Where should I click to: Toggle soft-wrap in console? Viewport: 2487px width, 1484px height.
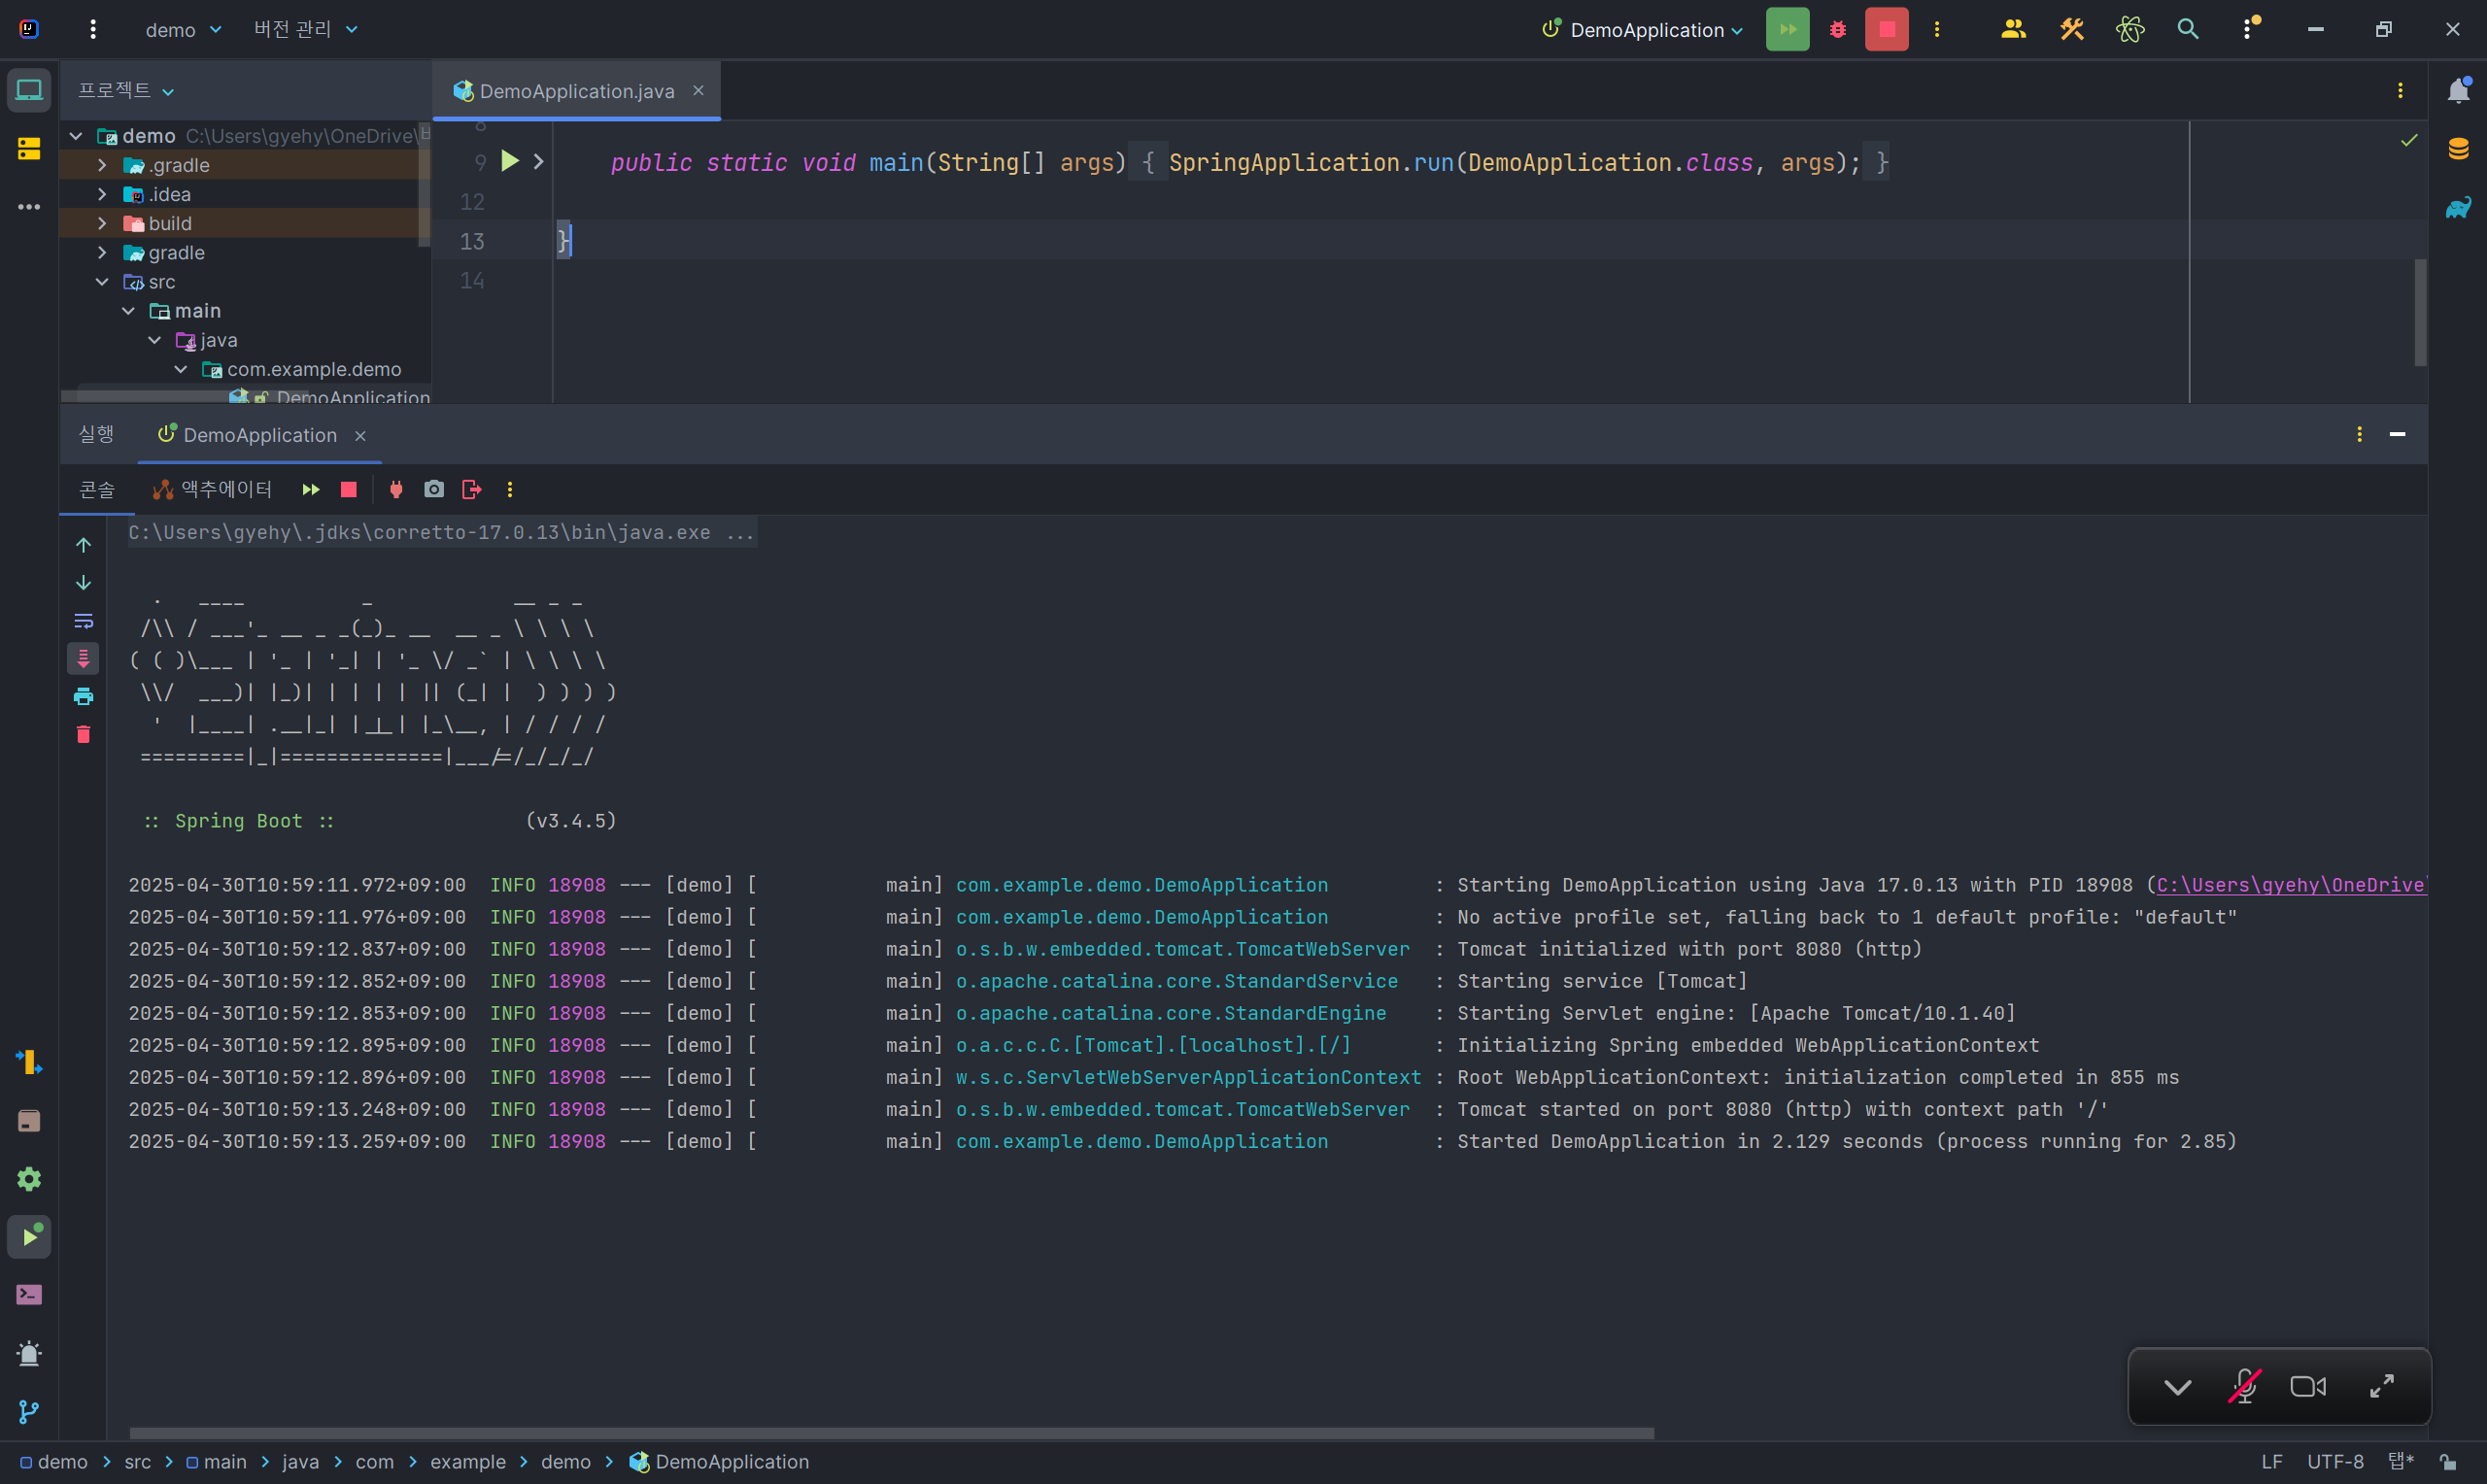tap(84, 621)
